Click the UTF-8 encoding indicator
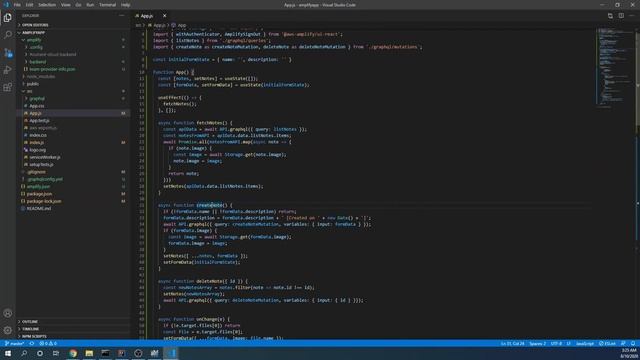This screenshot has width=640, height=360. pos(556,344)
